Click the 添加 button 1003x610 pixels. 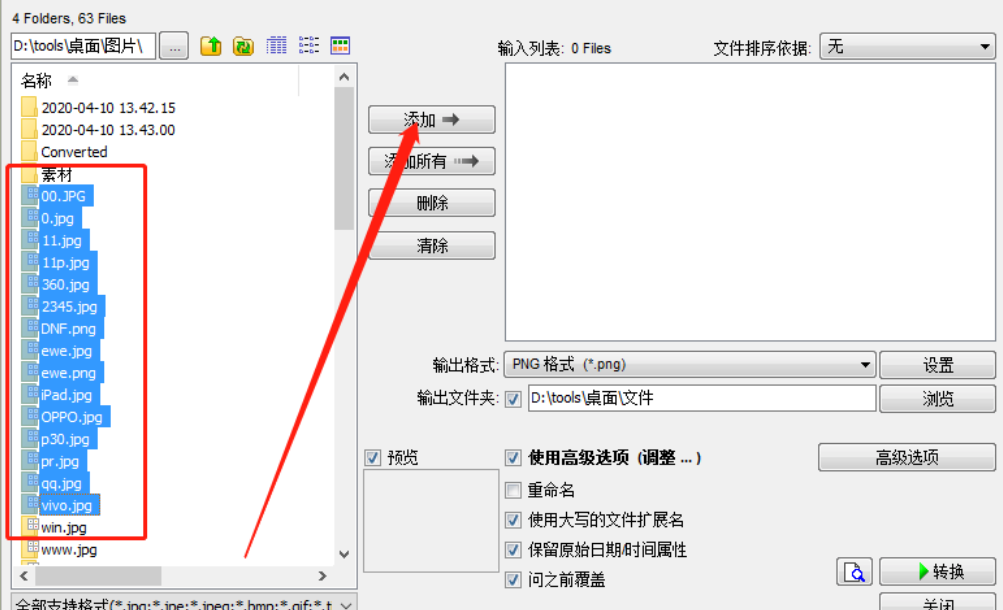(x=432, y=120)
